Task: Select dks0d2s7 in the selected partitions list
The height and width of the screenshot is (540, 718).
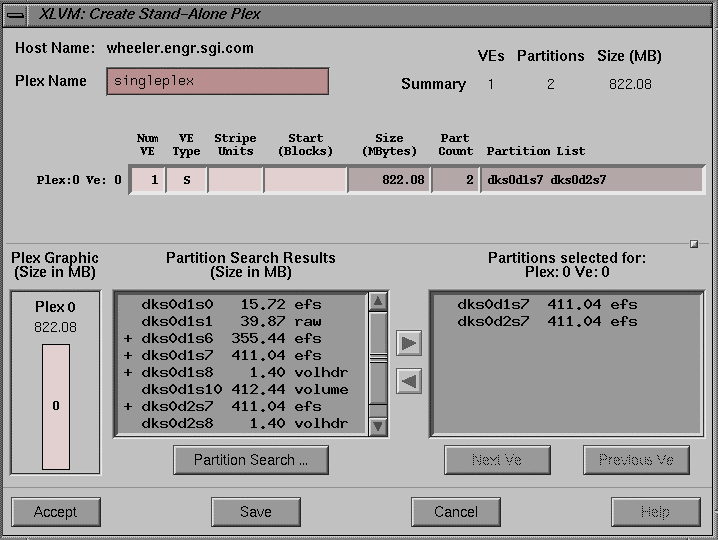Action: 546,321
